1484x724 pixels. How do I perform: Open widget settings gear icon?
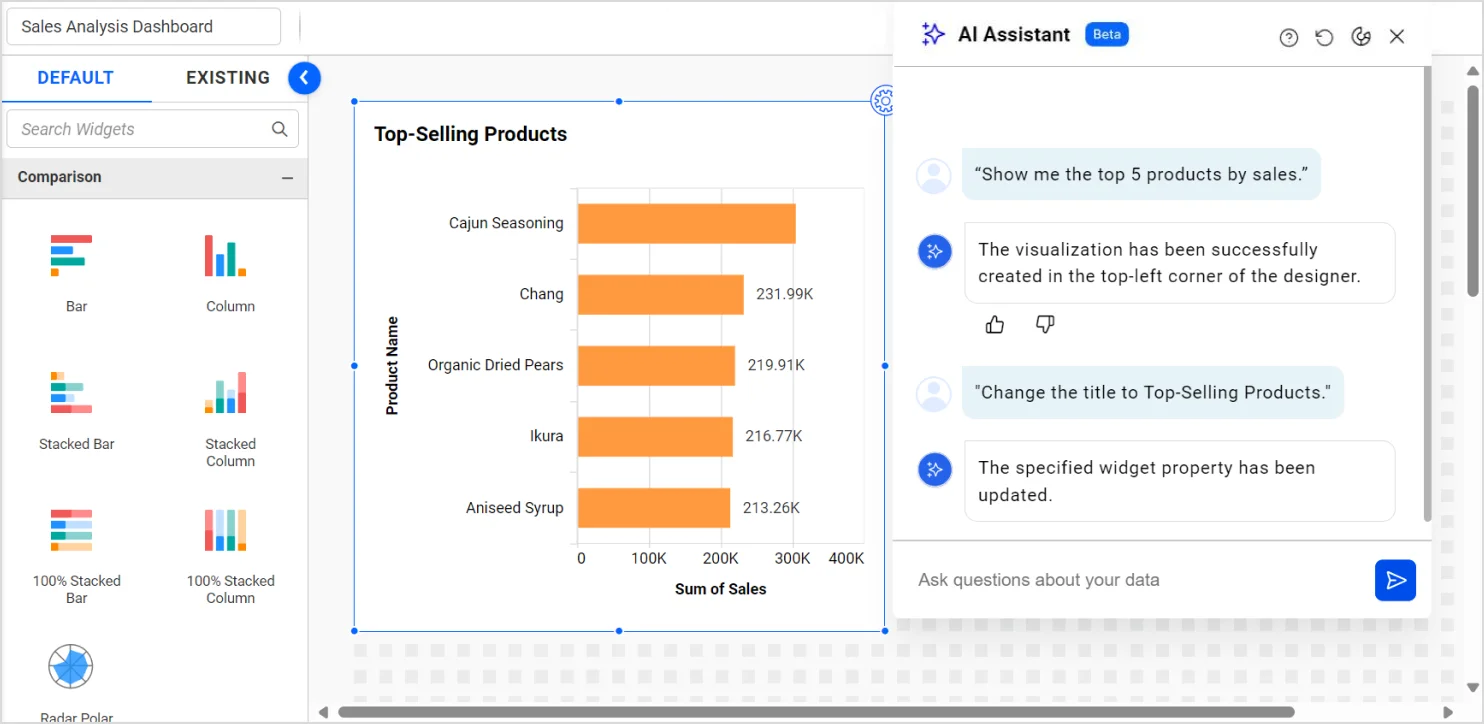[x=882, y=100]
